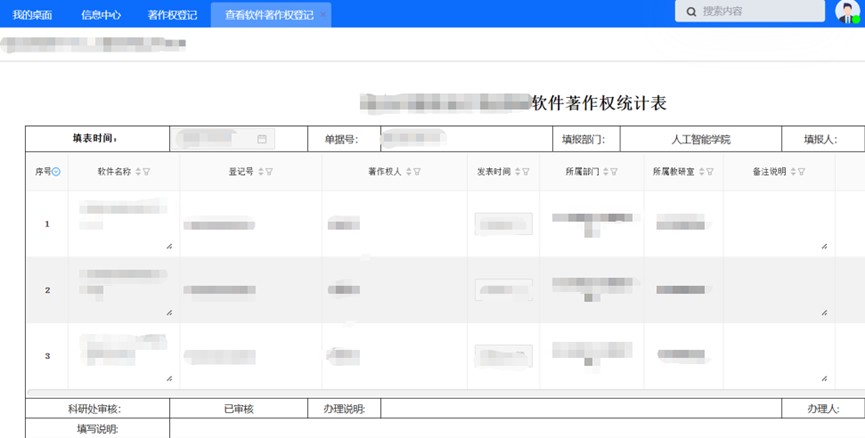Click the 备注说明 text area in row 1

click(777, 223)
